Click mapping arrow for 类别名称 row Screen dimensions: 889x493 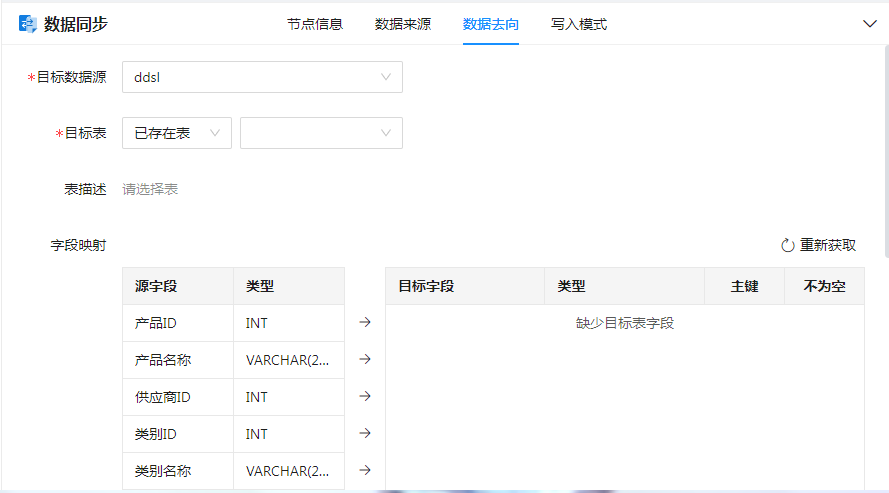tap(365, 470)
